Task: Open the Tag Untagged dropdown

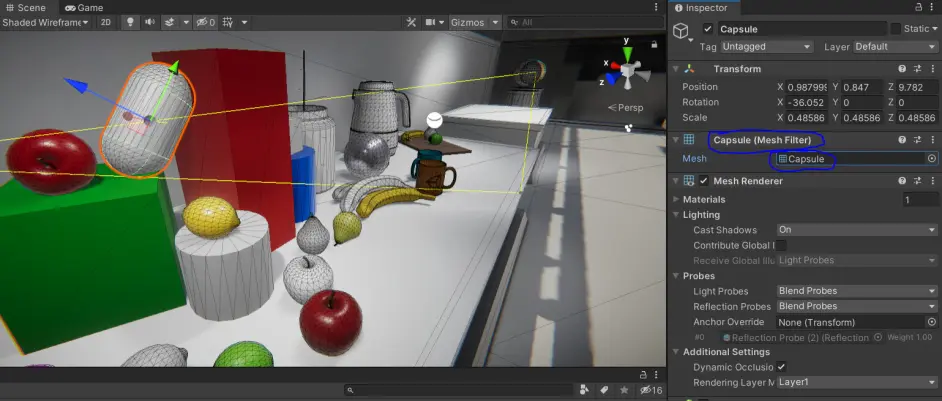Action: coord(767,46)
